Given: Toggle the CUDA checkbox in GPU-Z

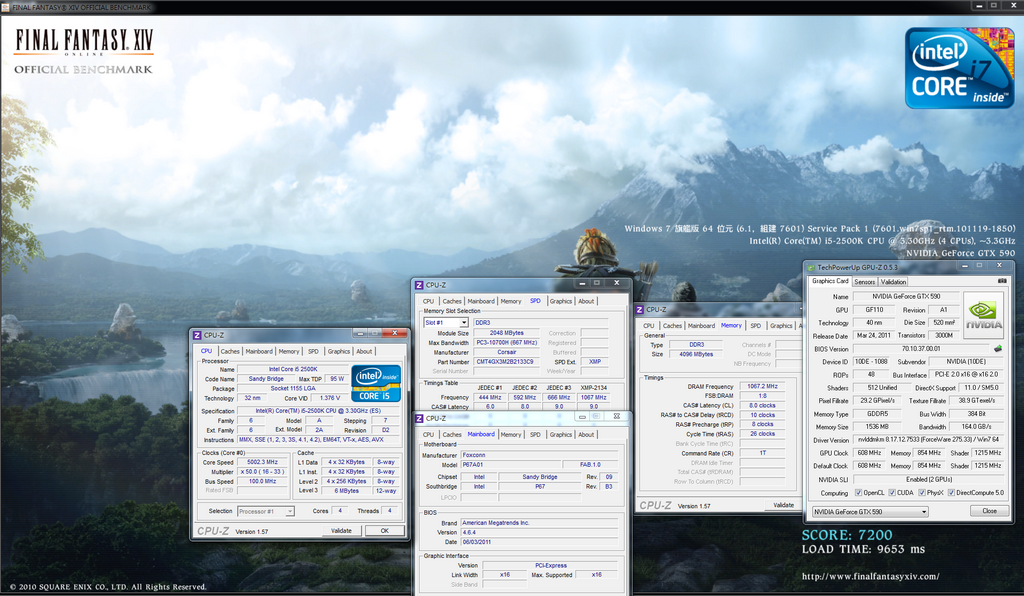Looking at the screenshot, I should tap(892, 493).
